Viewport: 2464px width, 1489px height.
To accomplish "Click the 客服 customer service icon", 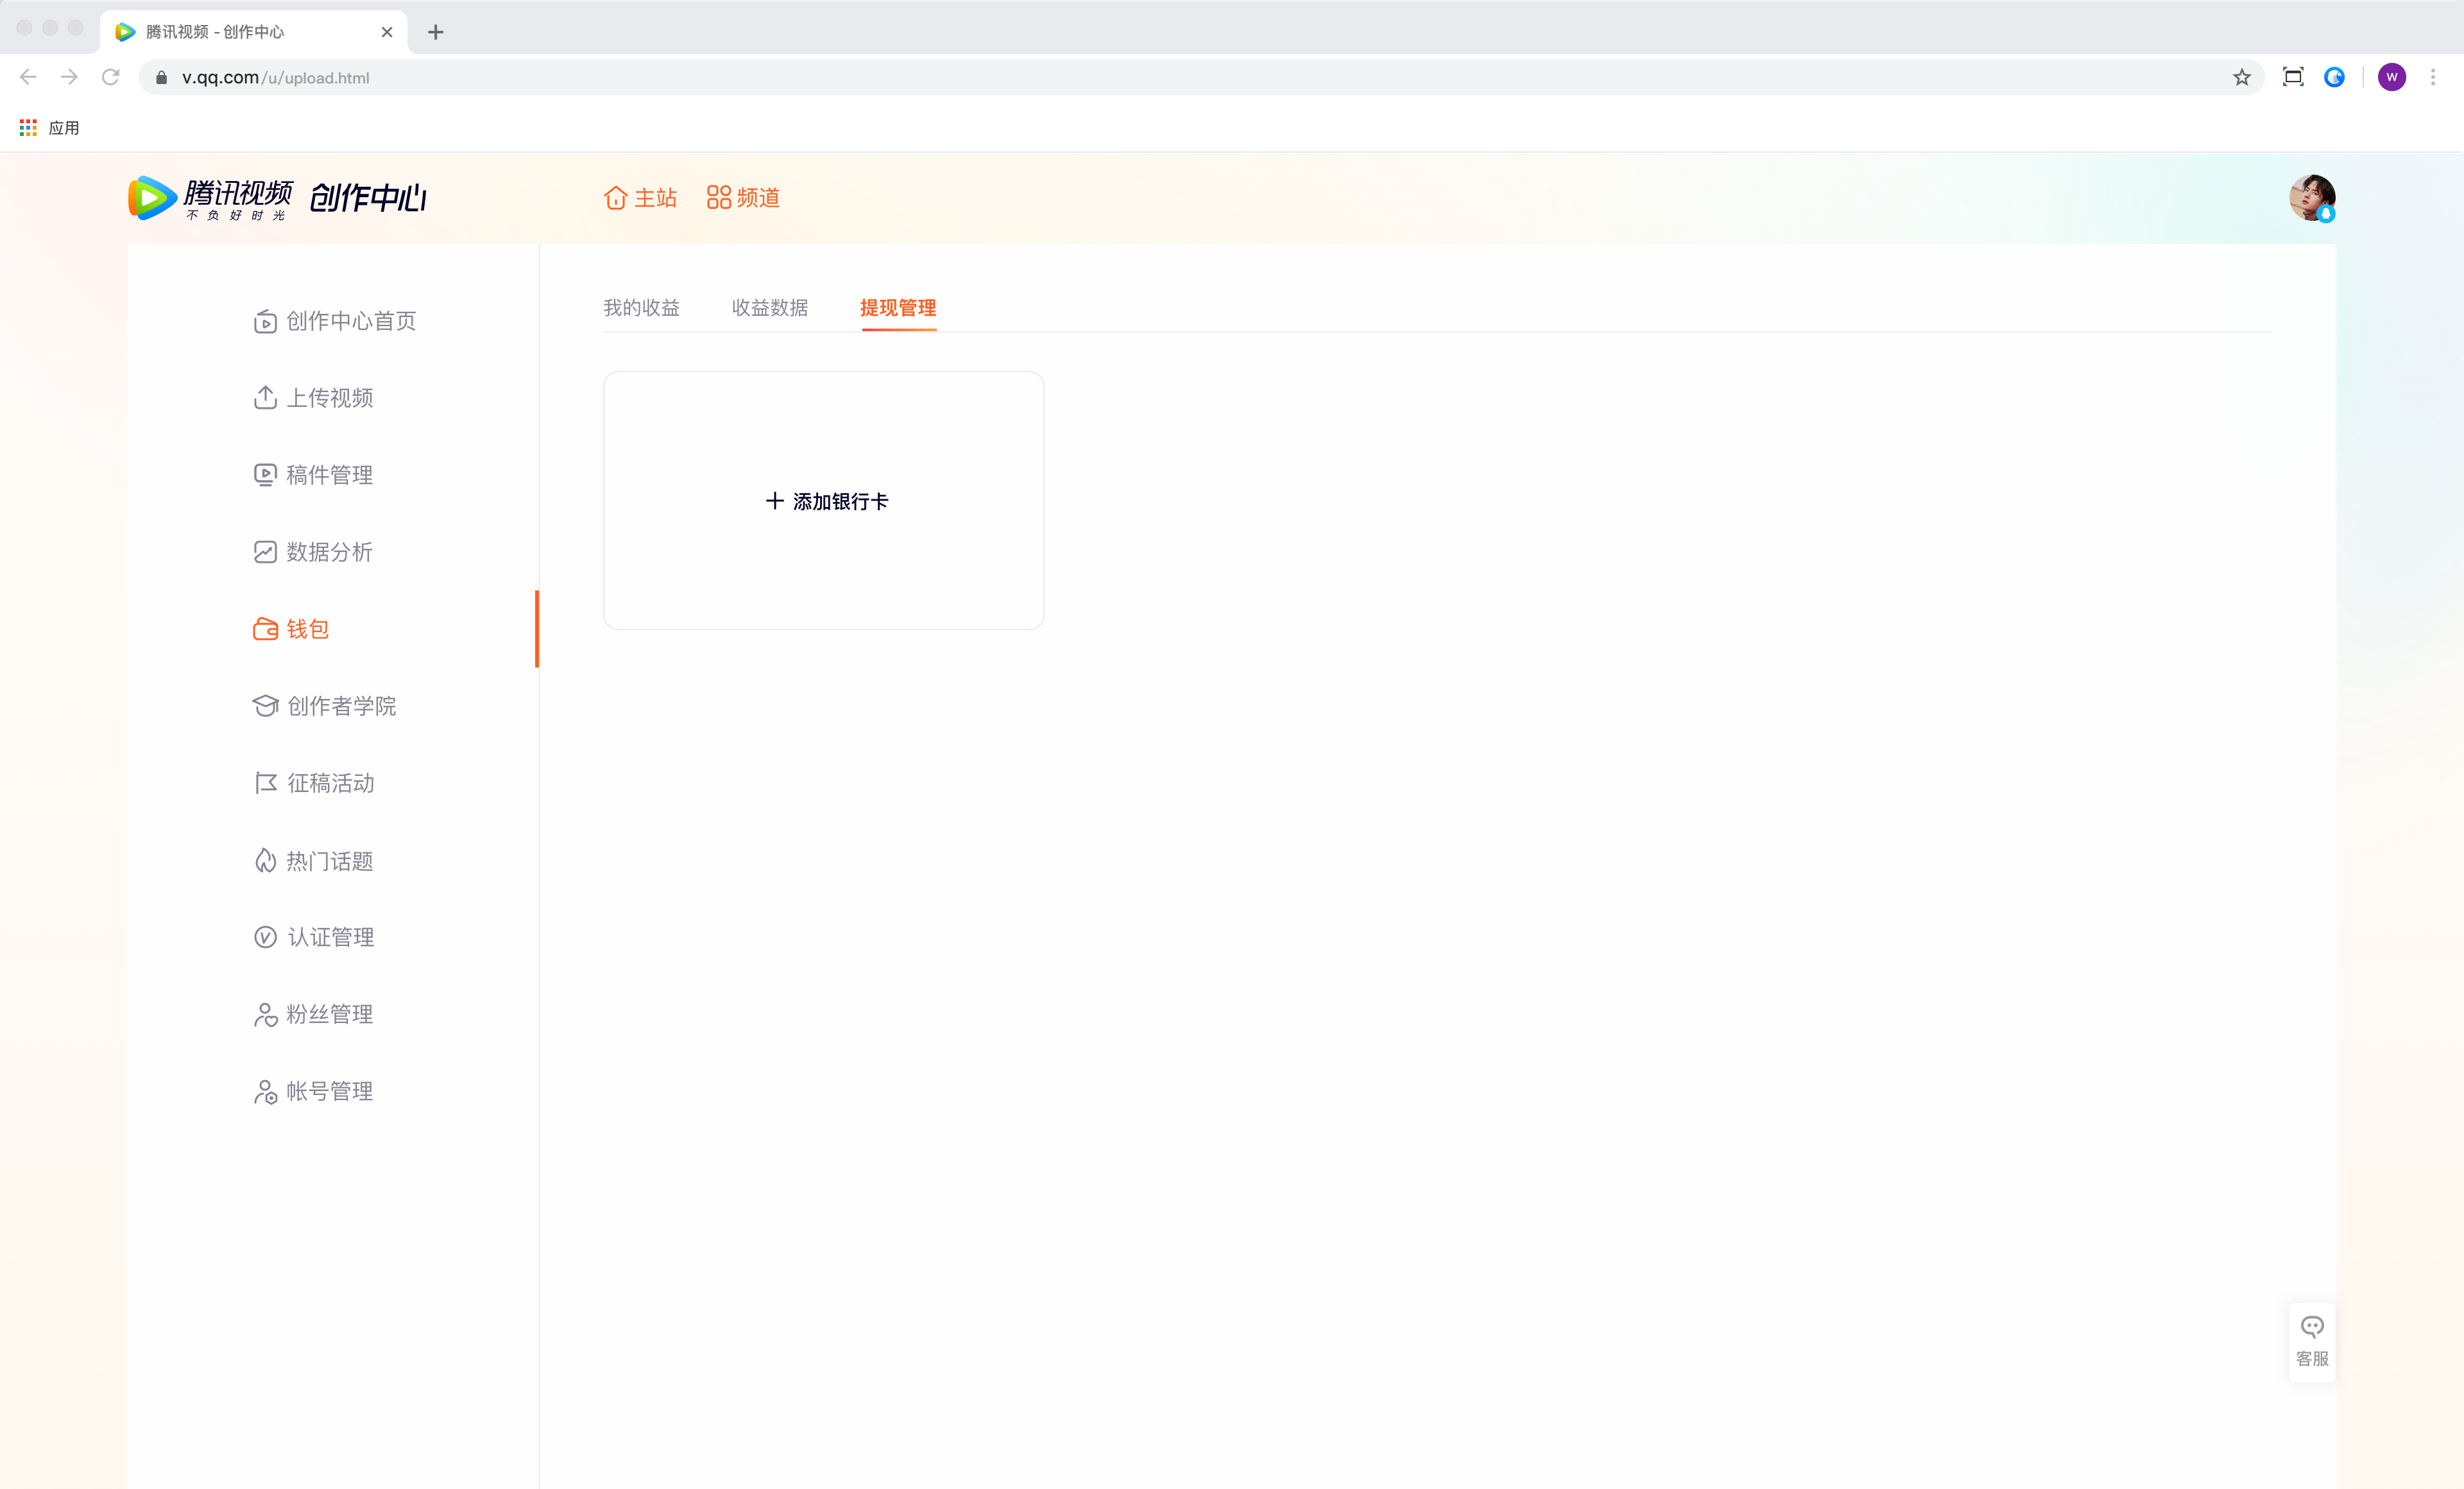I will click(x=2312, y=1327).
